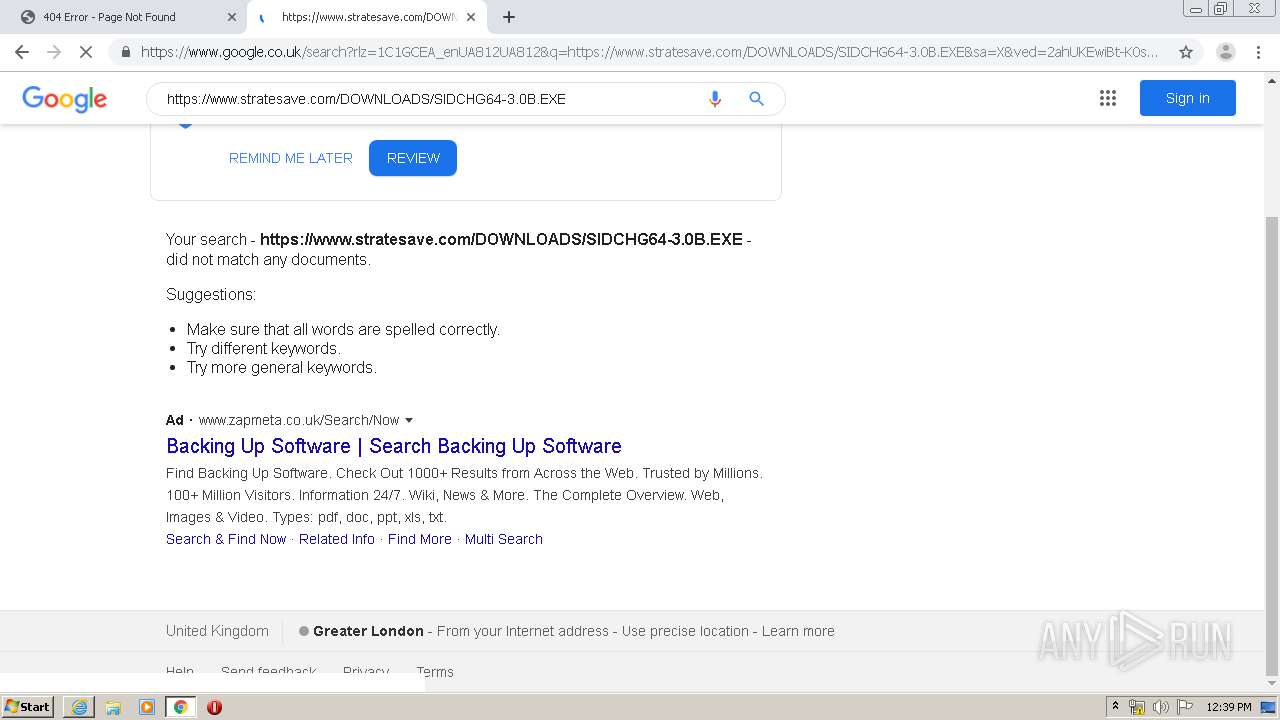This screenshot has height=720, width=1280.
Task: Click the vertical page scrollbar
Action: [1272, 445]
